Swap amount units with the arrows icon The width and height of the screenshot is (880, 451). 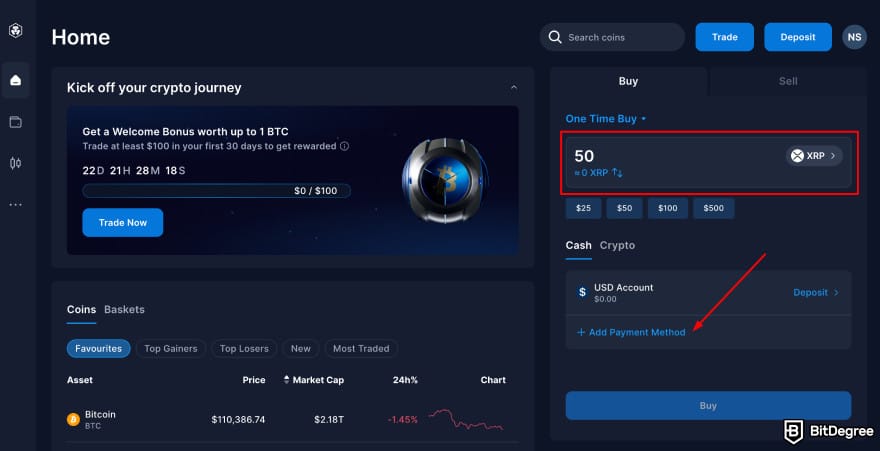(617, 173)
